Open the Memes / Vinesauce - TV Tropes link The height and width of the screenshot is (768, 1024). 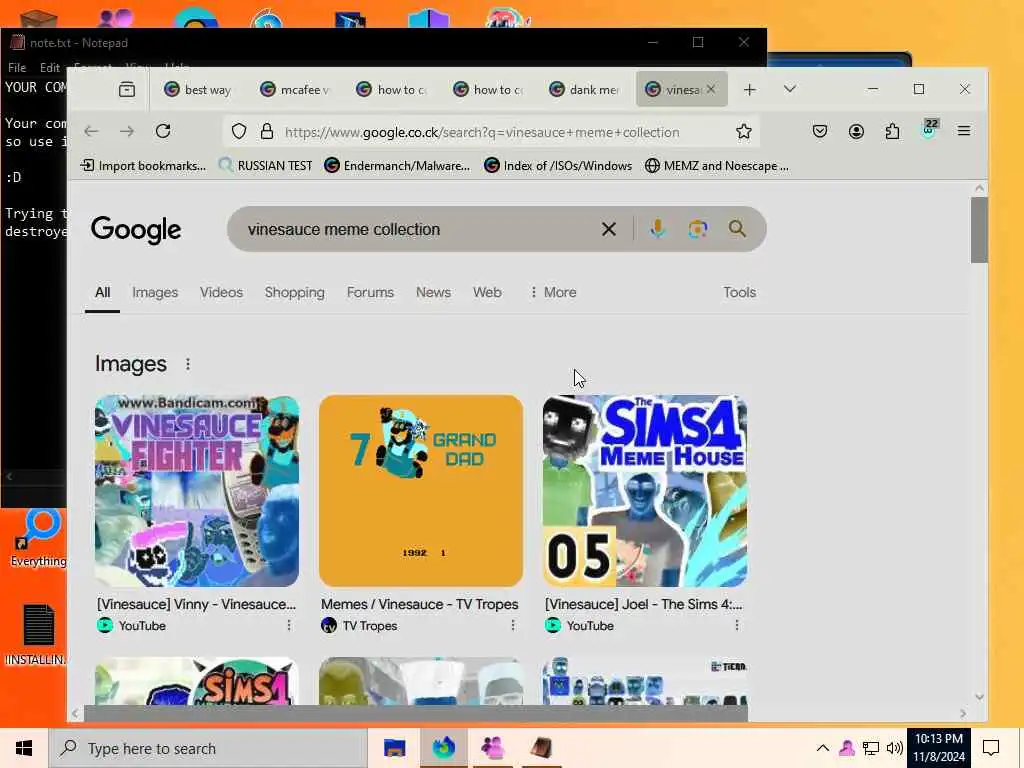point(420,604)
